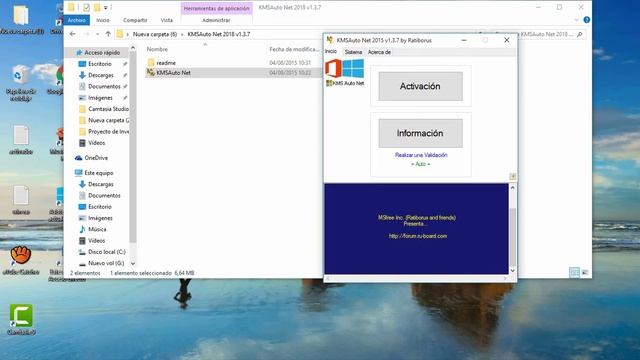Sort files by the Nombre column header
Image resolution: width=640 pixels, height=360 pixels.
coord(157,49)
